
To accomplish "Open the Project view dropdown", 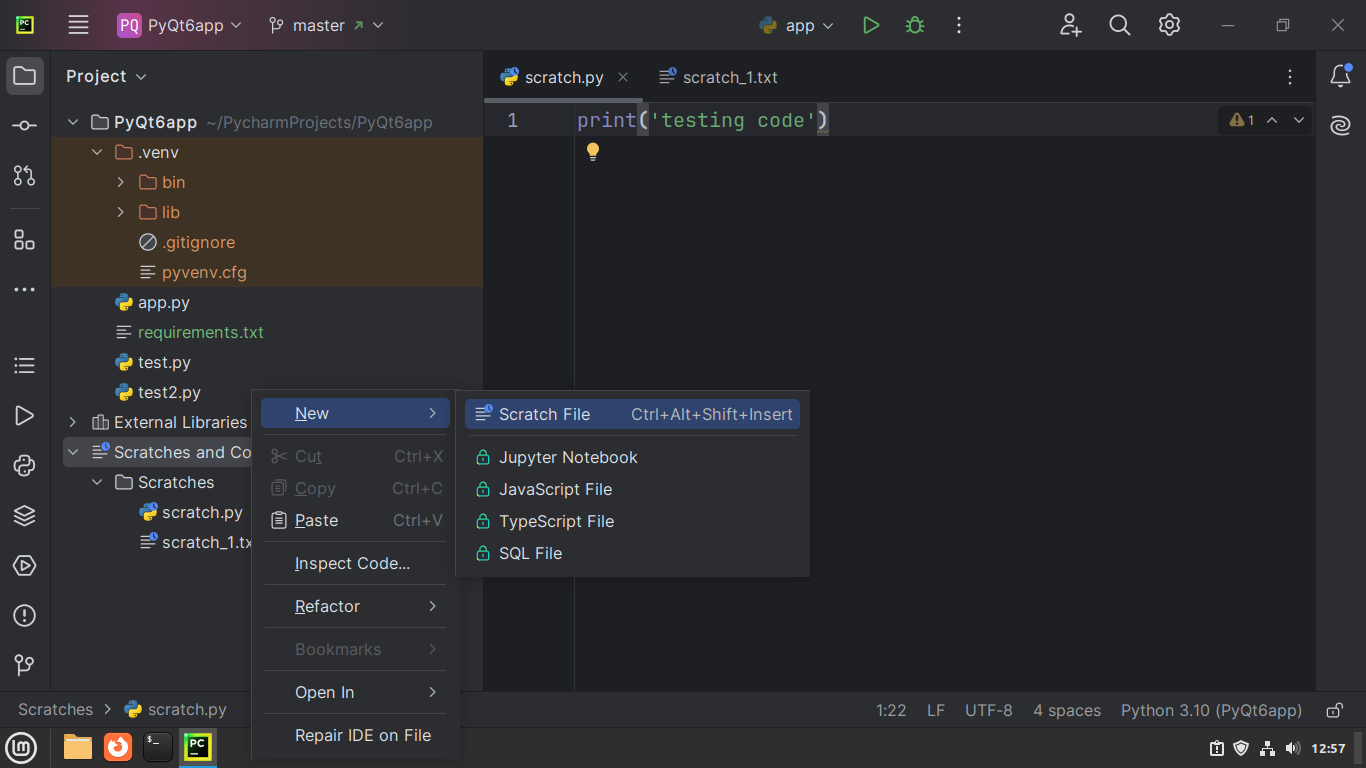I will pyautogui.click(x=106, y=76).
